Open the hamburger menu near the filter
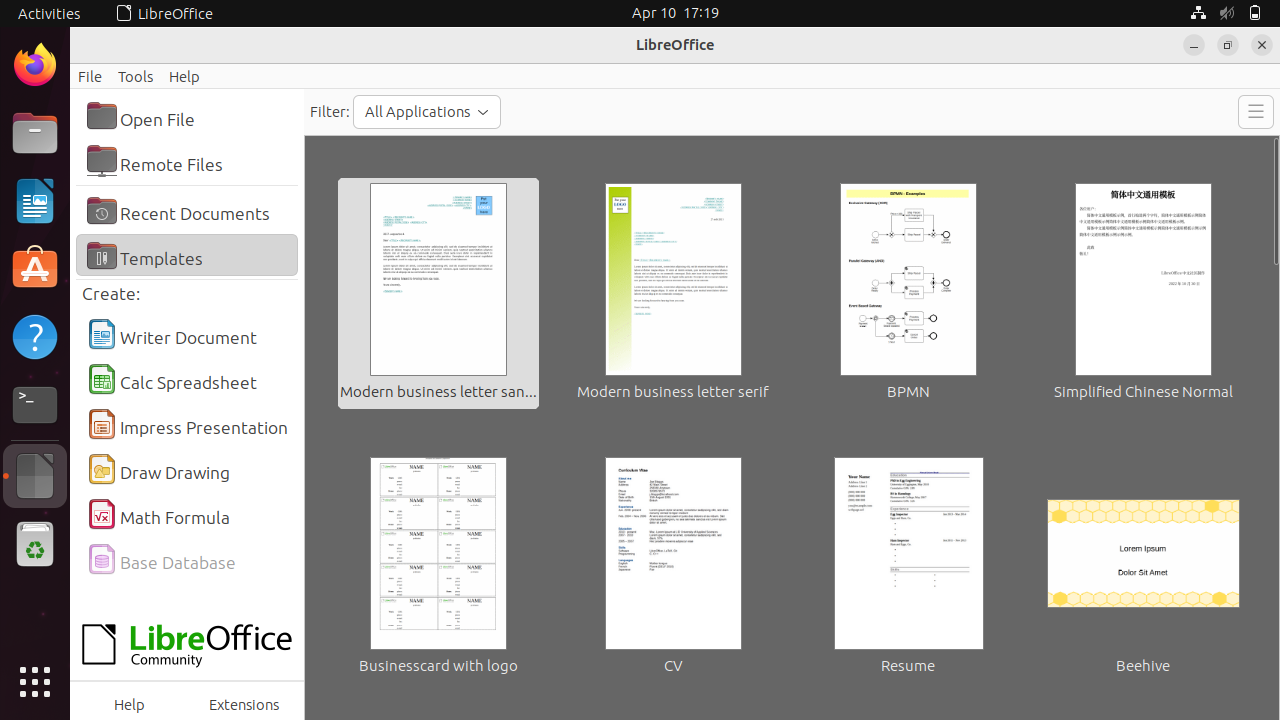This screenshot has height=720, width=1280. coord(1256,112)
